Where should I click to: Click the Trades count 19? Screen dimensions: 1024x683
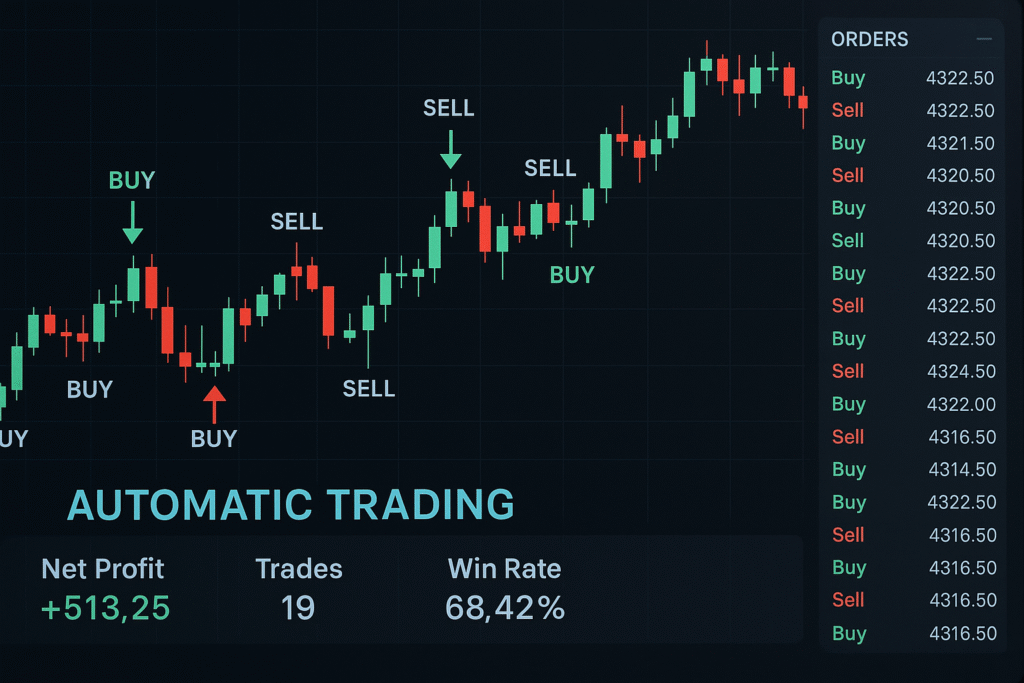[298, 607]
